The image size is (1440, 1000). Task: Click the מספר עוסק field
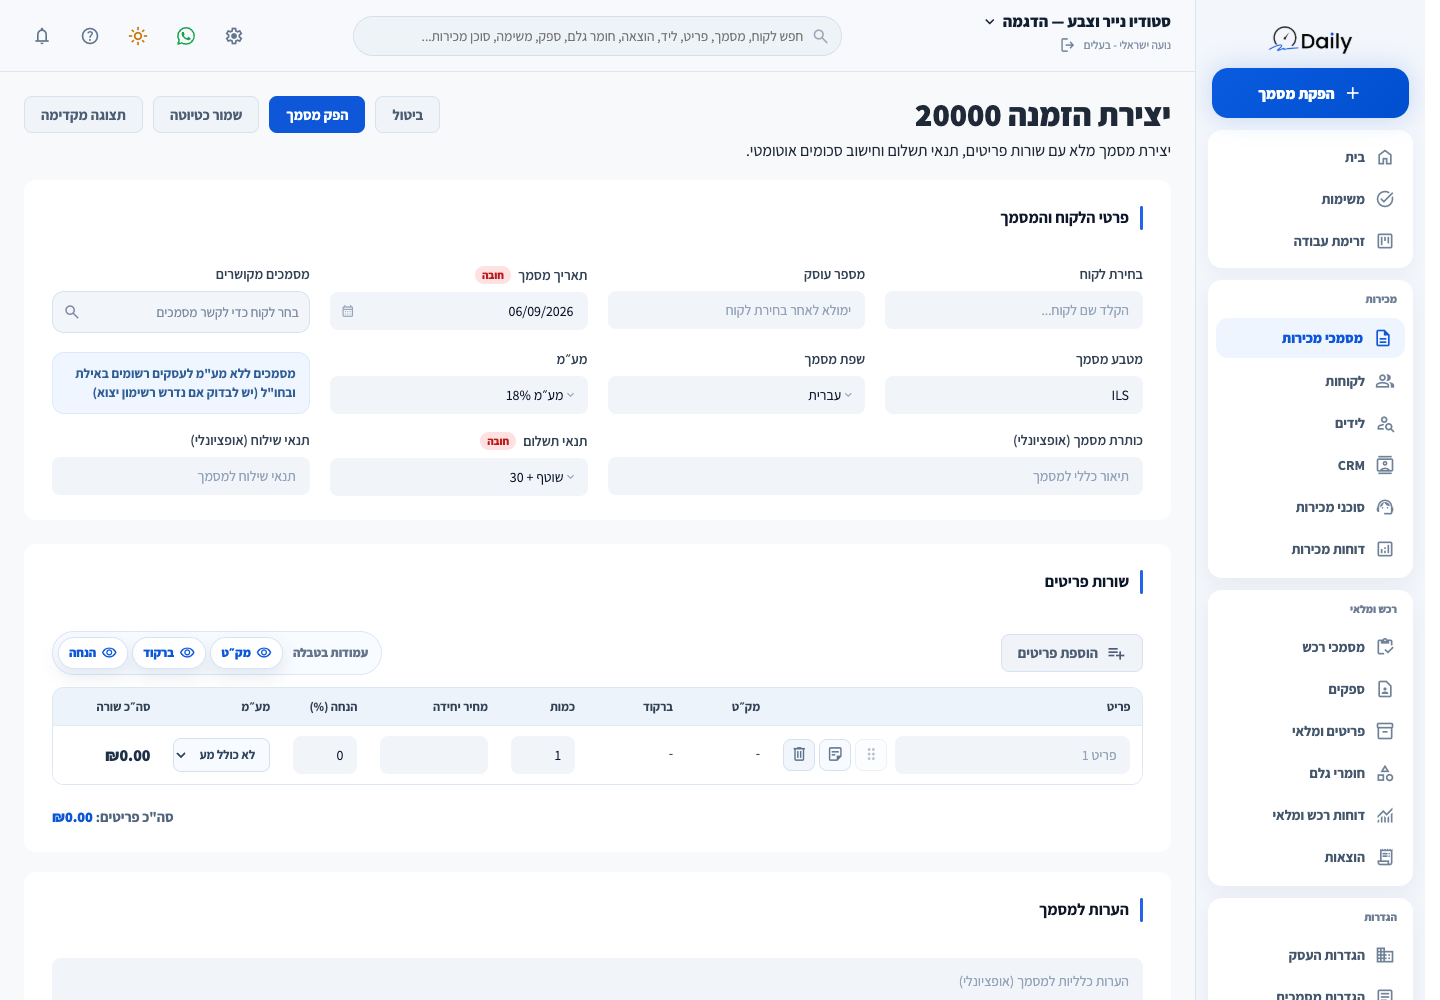pyautogui.click(x=736, y=310)
